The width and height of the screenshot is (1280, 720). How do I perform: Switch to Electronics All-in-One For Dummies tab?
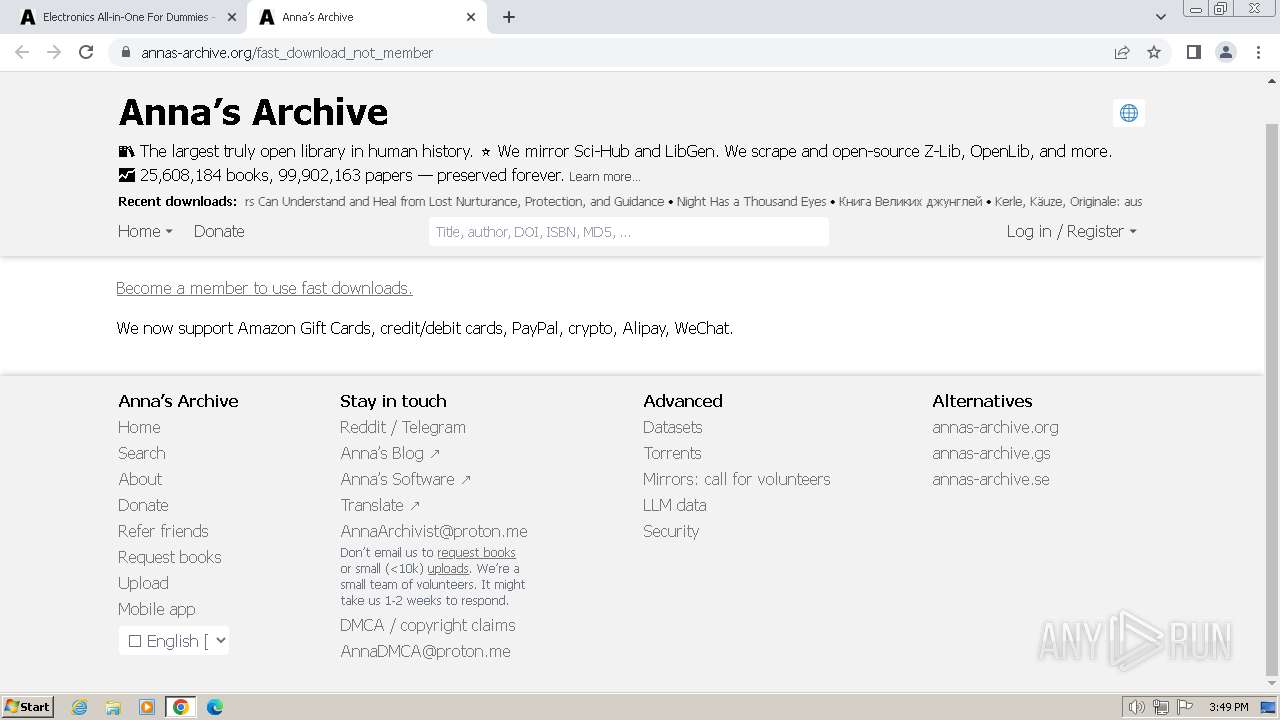tap(127, 17)
